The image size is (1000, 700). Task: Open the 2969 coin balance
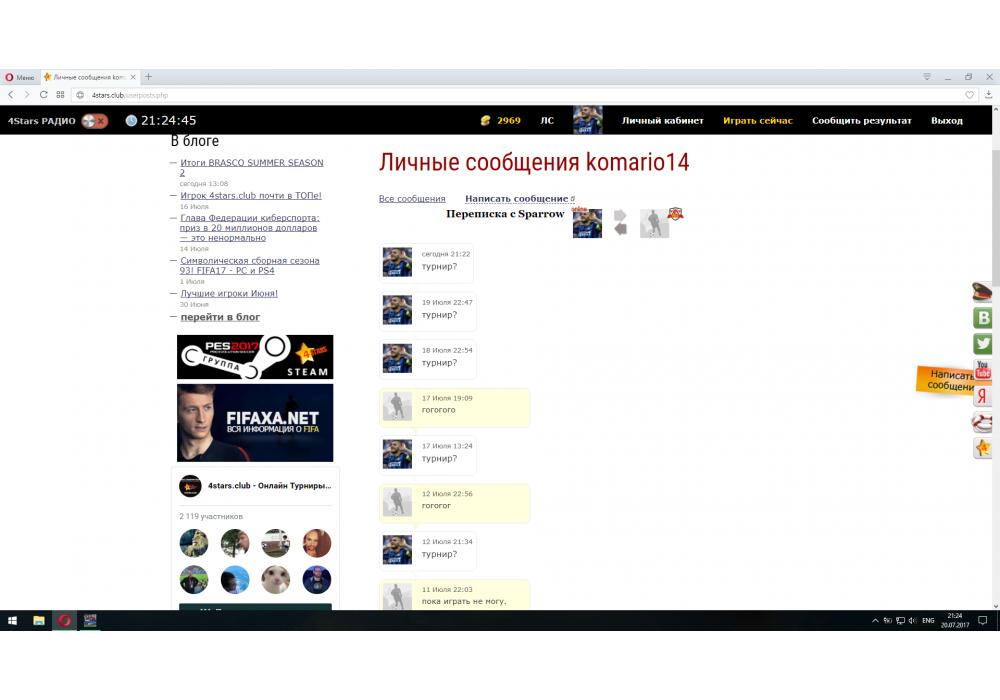point(509,120)
